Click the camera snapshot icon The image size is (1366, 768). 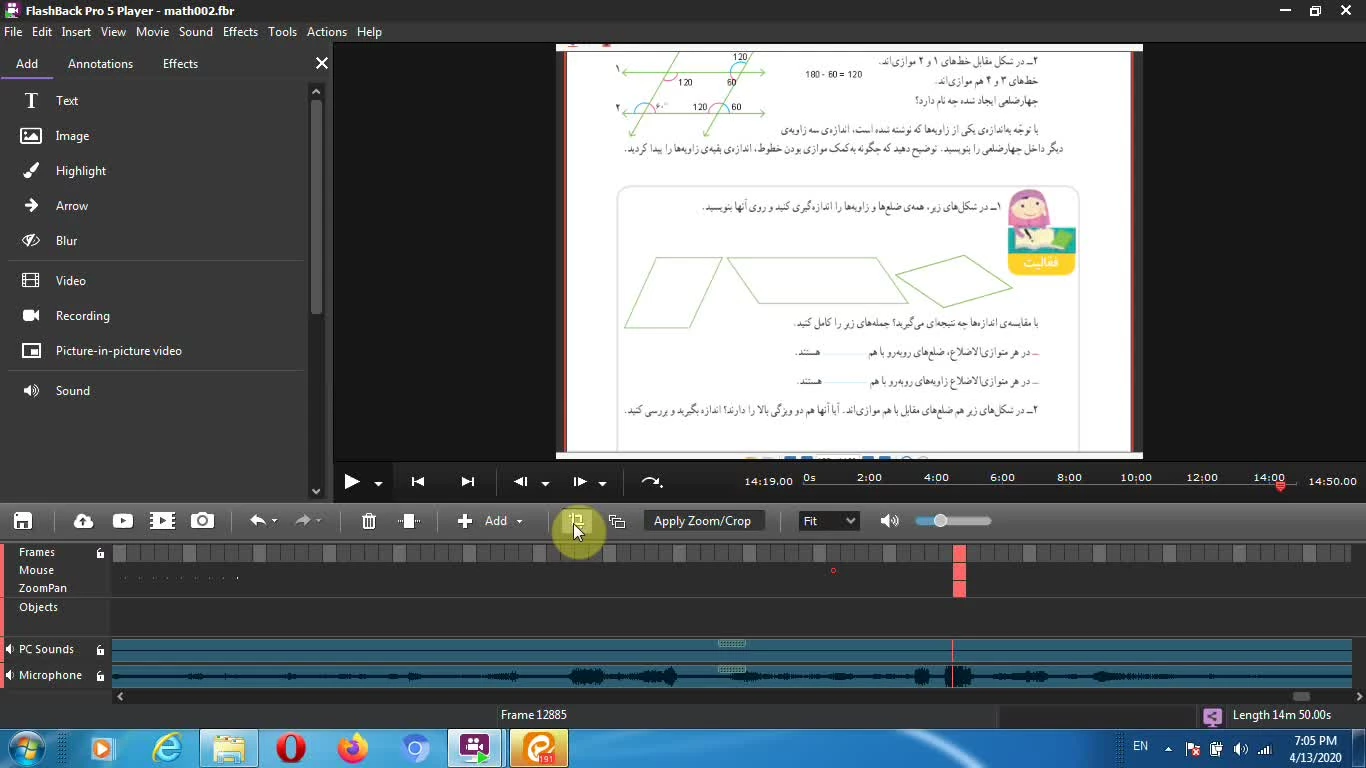(202, 521)
